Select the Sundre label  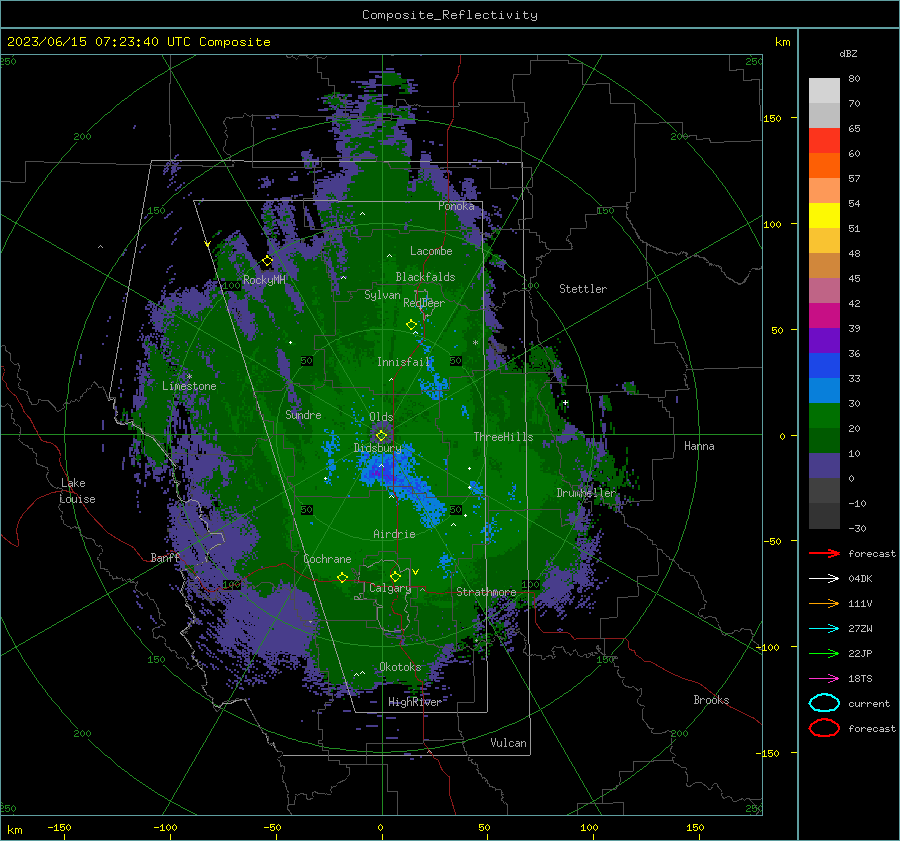coord(303,414)
